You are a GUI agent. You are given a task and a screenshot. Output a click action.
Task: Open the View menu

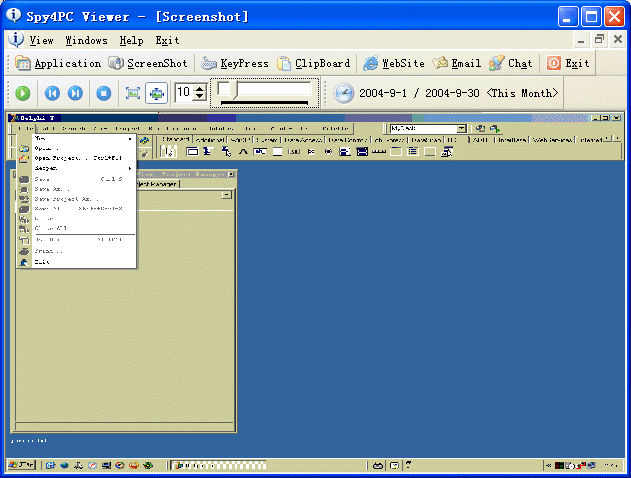(41, 40)
